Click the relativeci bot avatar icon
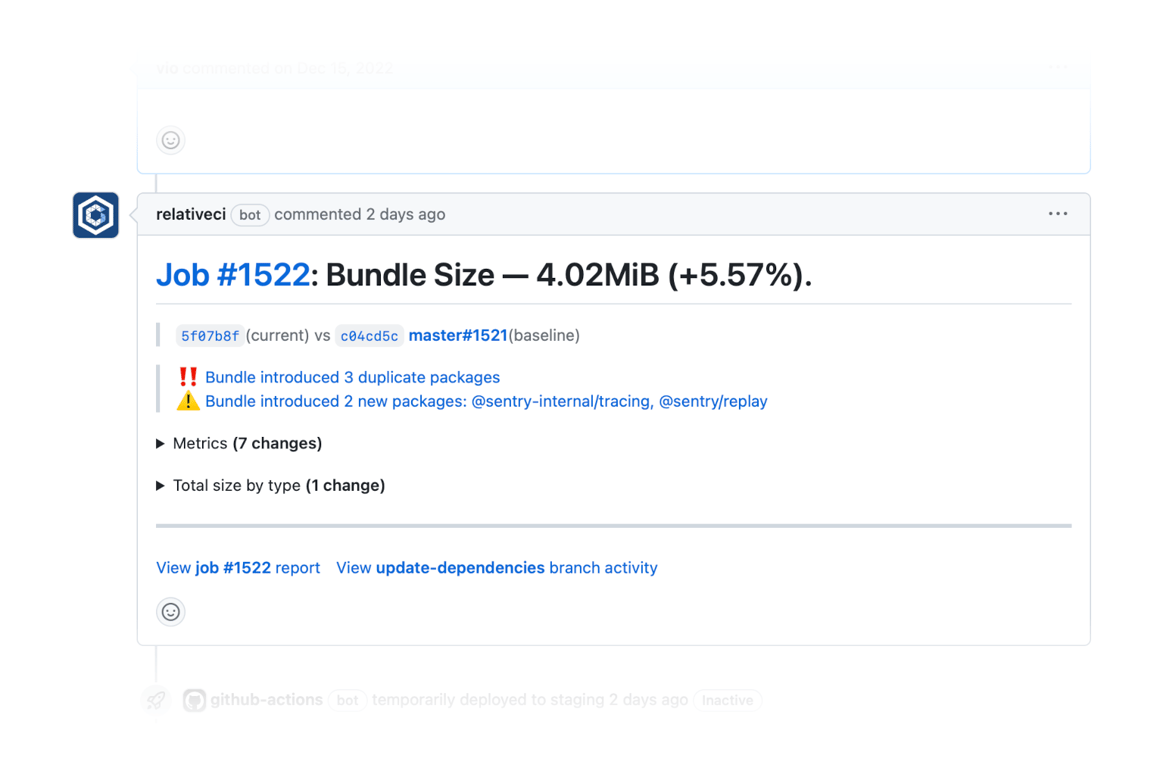The image size is (1163, 768). [x=95, y=214]
